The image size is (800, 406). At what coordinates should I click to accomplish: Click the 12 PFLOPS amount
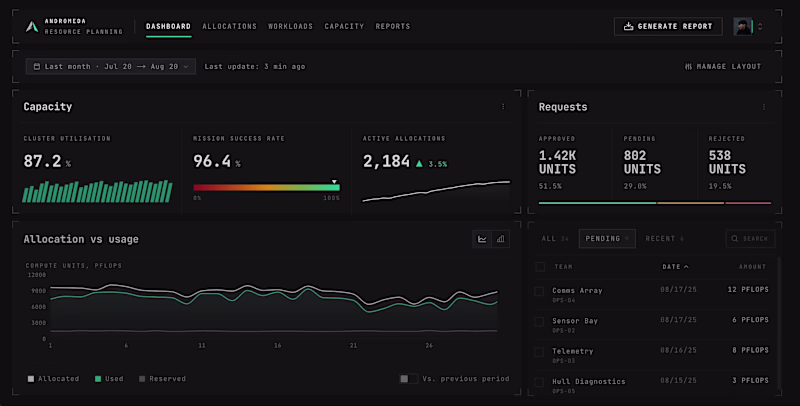pyautogui.click(x=748, y=289)
